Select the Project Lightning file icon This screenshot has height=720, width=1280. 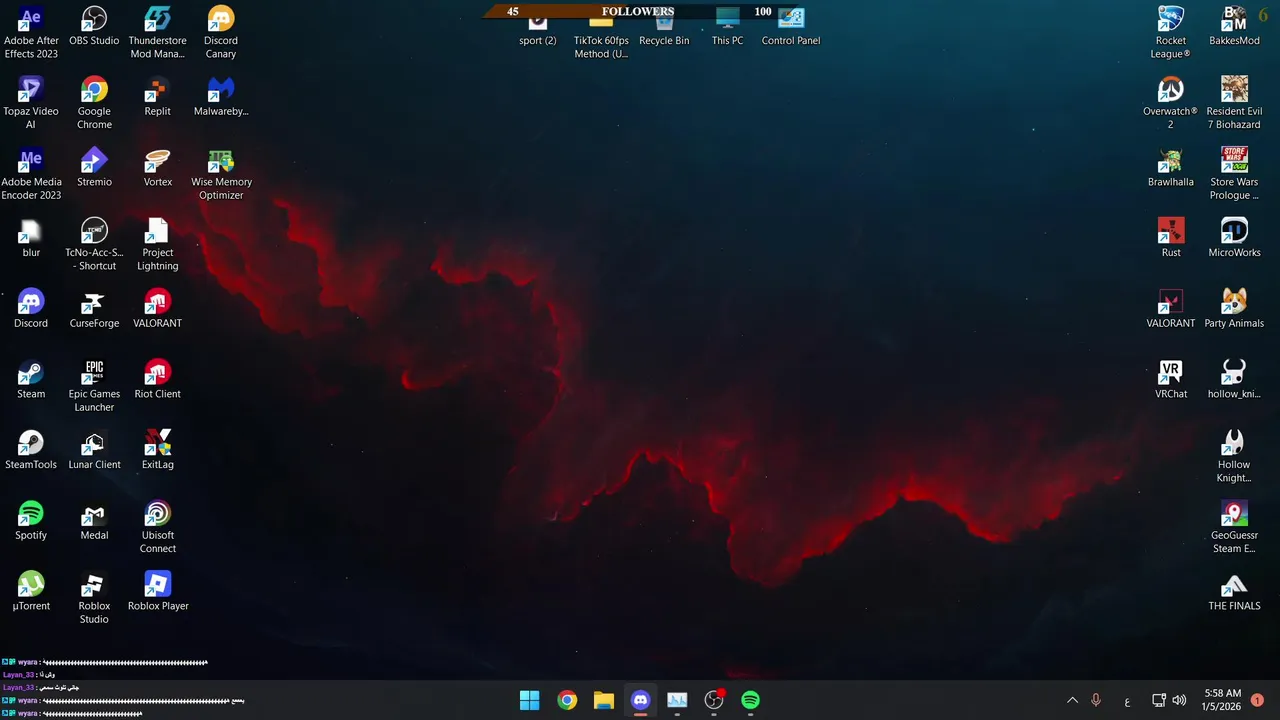pyautogui.click(x=158, y=244)
